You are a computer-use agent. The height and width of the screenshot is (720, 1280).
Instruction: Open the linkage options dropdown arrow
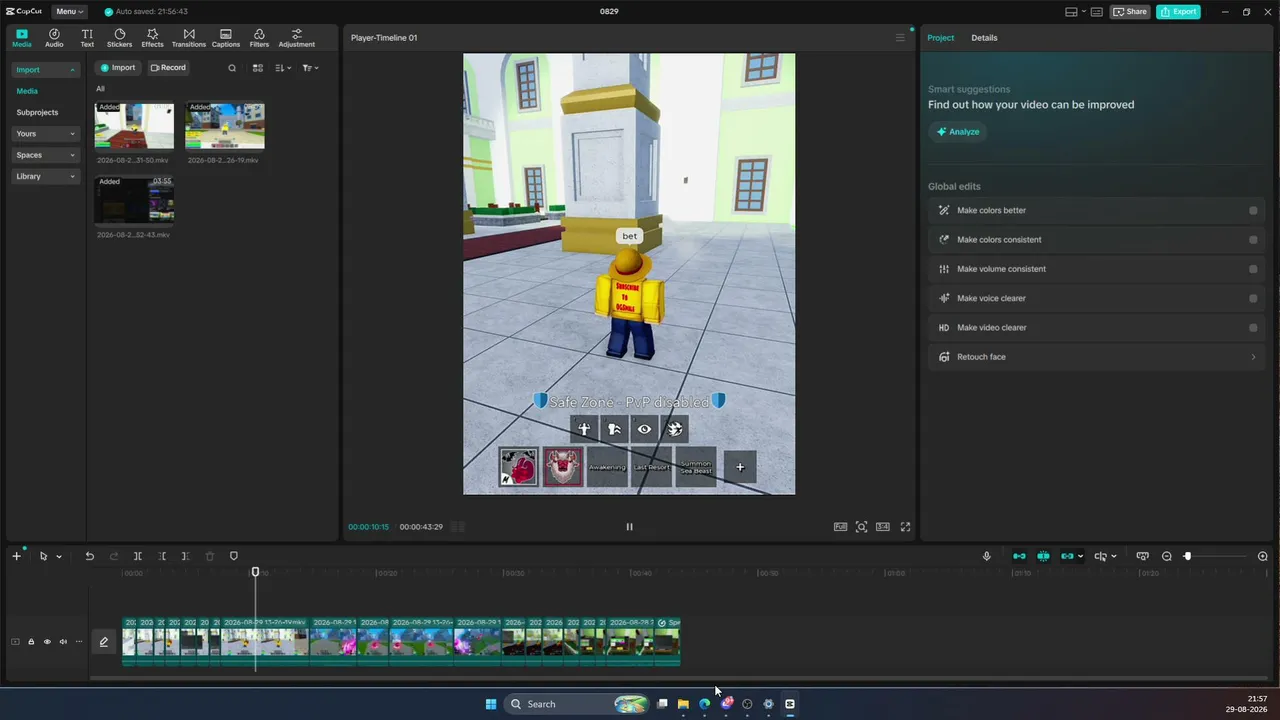click(x=1081, y=557)
